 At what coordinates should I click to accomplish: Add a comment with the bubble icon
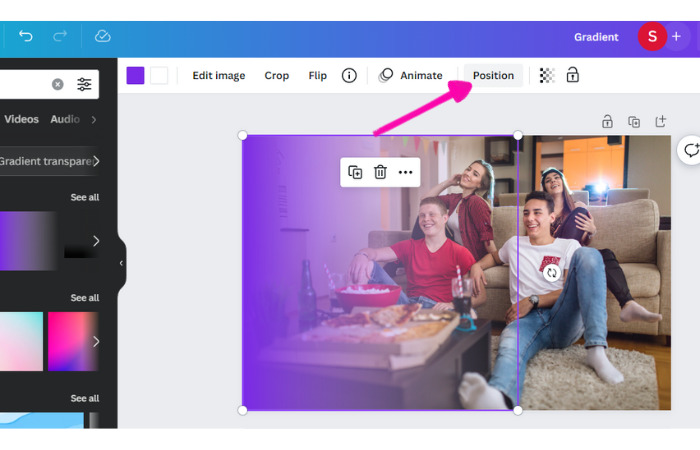(691, 150)
